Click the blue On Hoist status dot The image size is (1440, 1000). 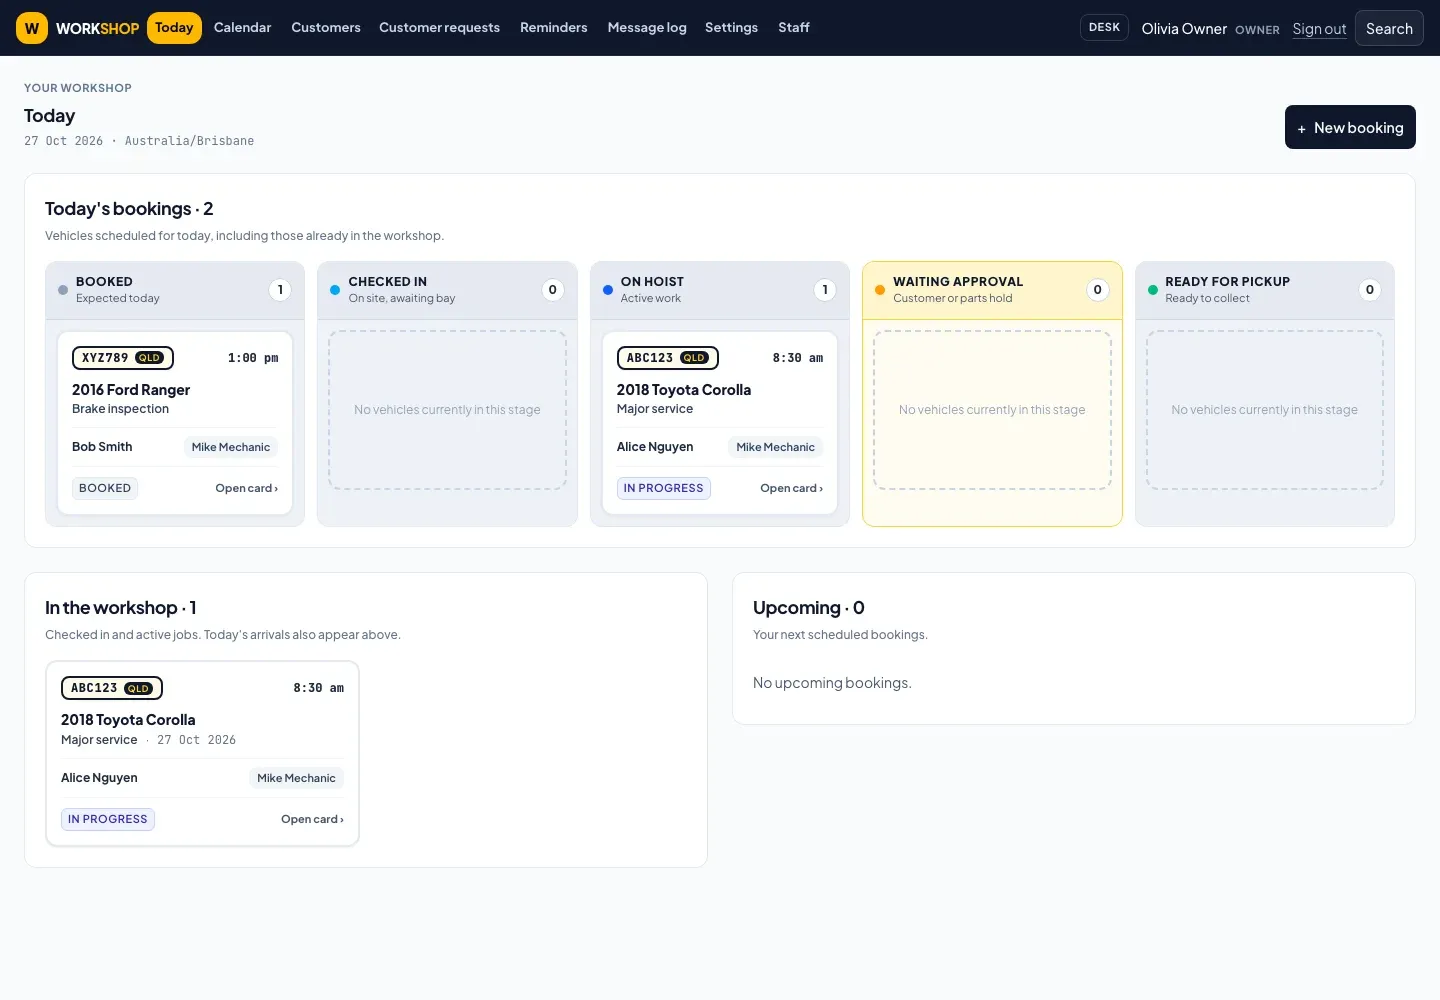(608, 290)
